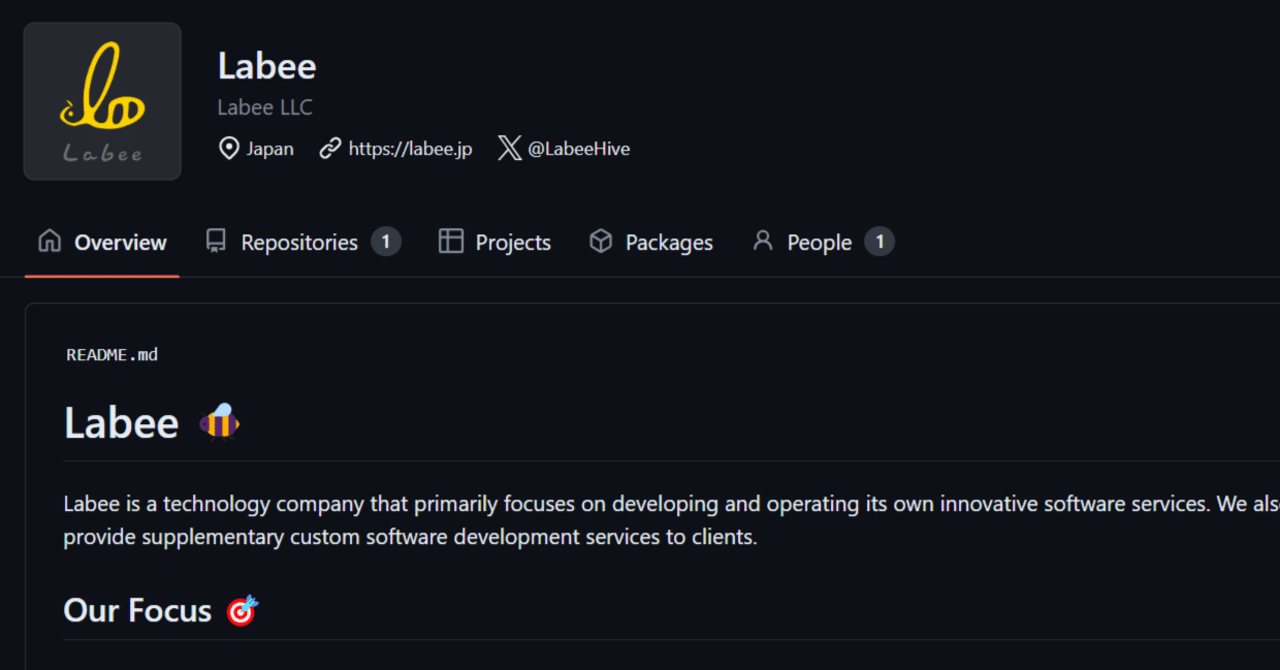Screen dimensions: 1280x670
Task: Click the person icon beside People
Action: [763, 241]
